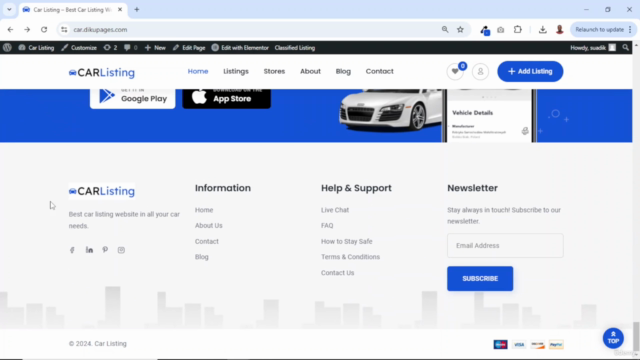Click the browser forward arrow
The height and width of the screenshot is (360, 640).
27,29
